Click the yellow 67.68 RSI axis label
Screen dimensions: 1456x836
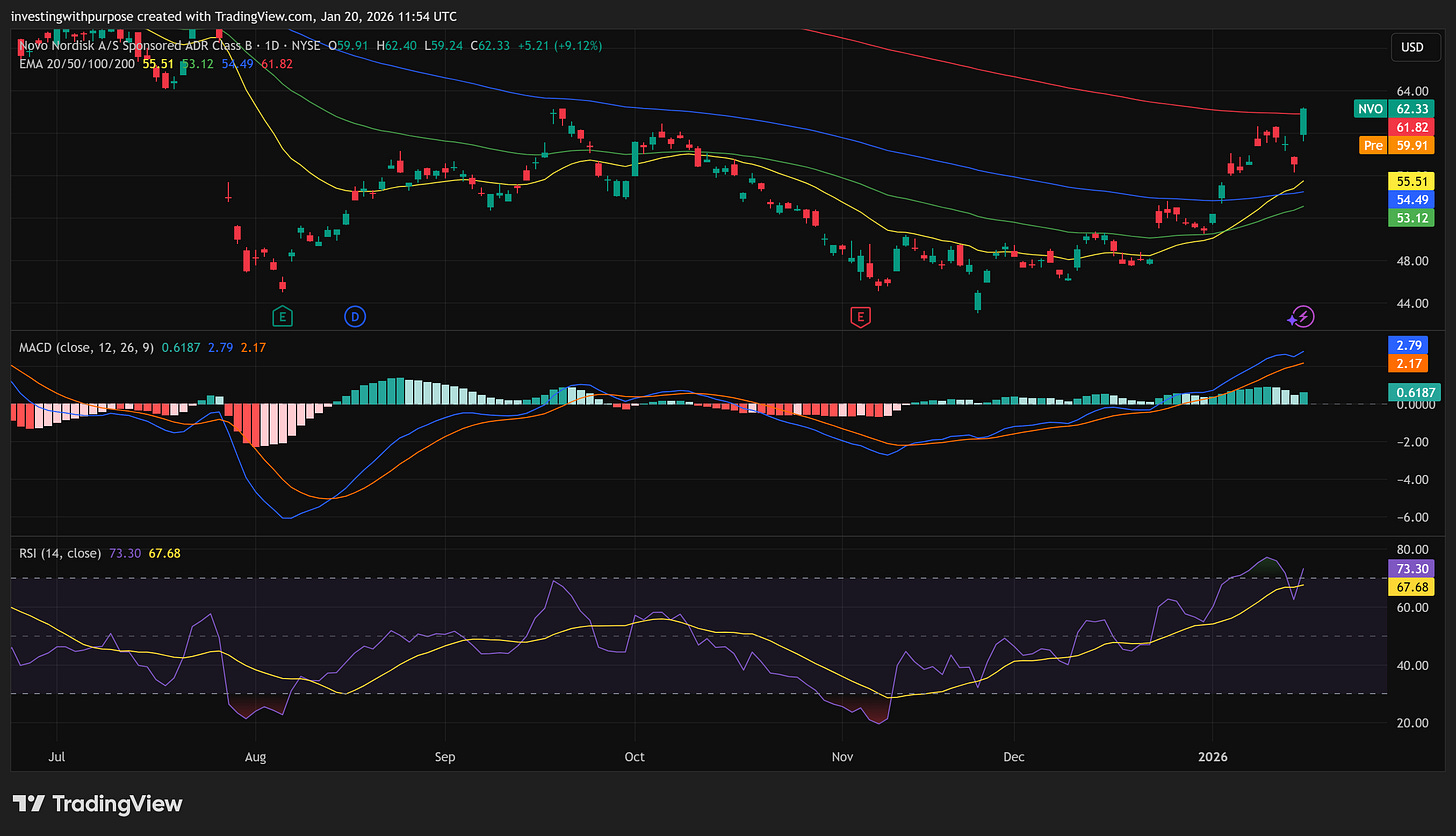pyautogui.click(x=1411, y=586)
